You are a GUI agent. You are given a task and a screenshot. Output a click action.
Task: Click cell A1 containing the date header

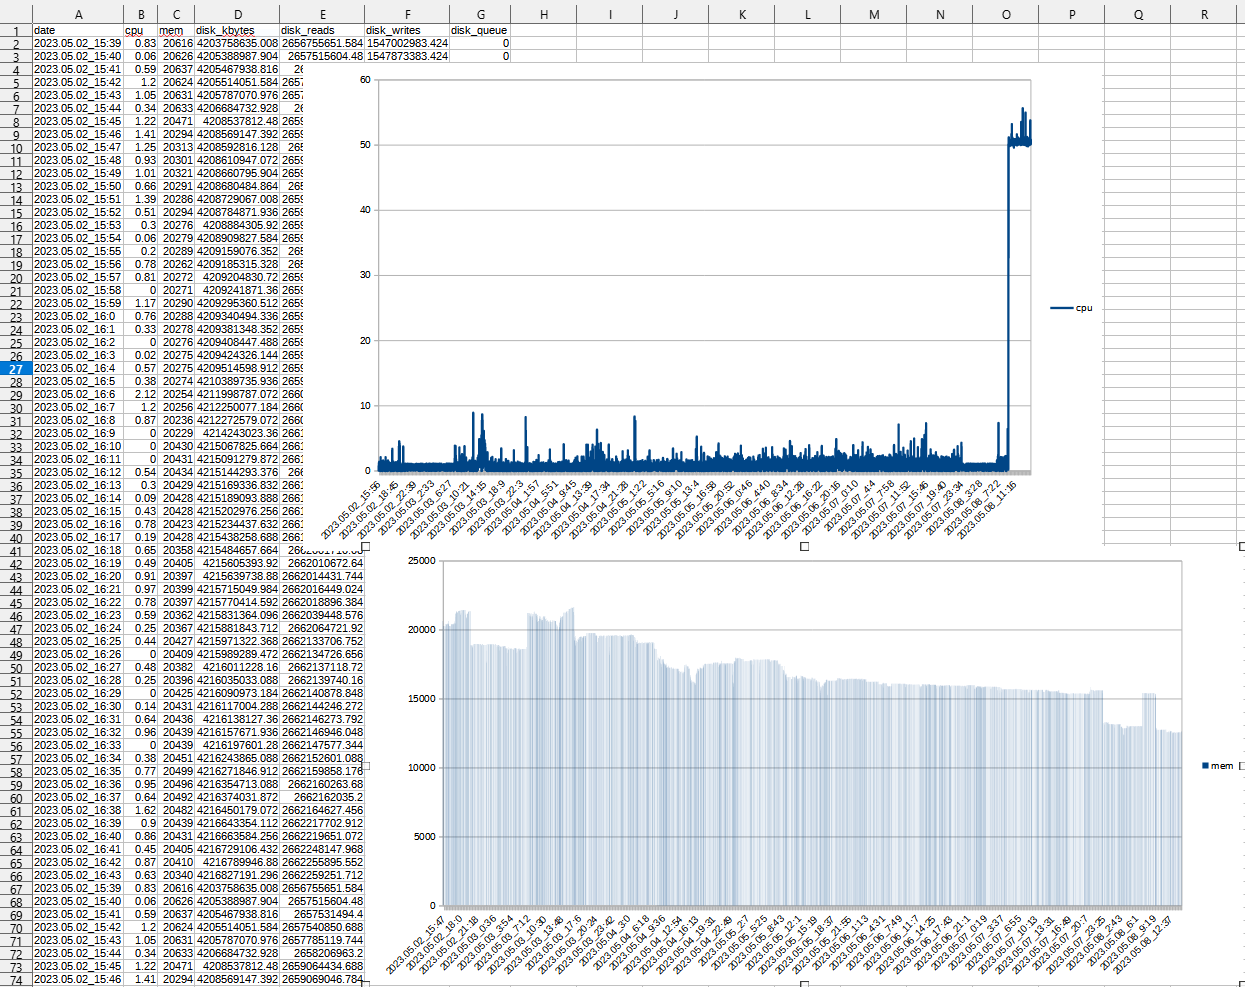[78, 30]
